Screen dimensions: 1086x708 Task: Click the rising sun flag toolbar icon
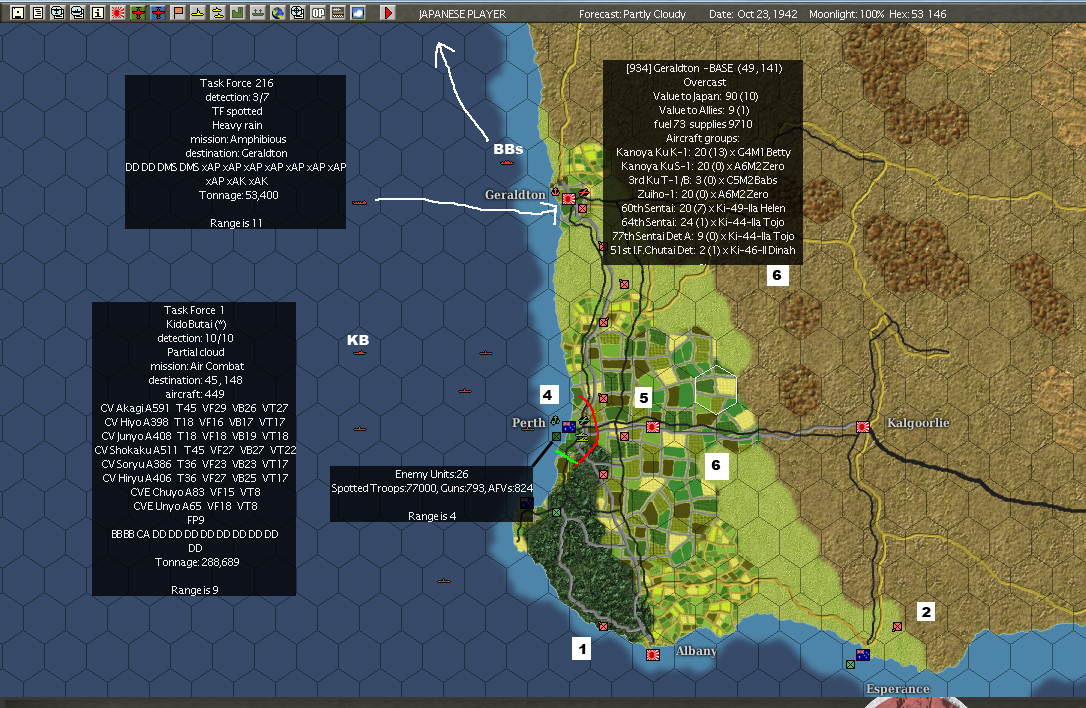pos(118,12)
